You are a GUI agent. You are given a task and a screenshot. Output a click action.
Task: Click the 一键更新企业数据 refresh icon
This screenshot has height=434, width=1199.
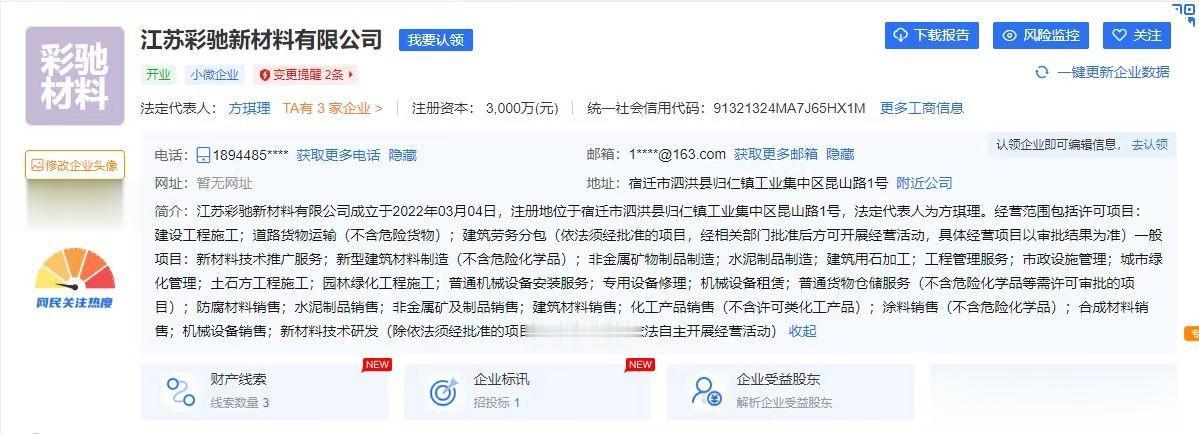[1041, 72]
